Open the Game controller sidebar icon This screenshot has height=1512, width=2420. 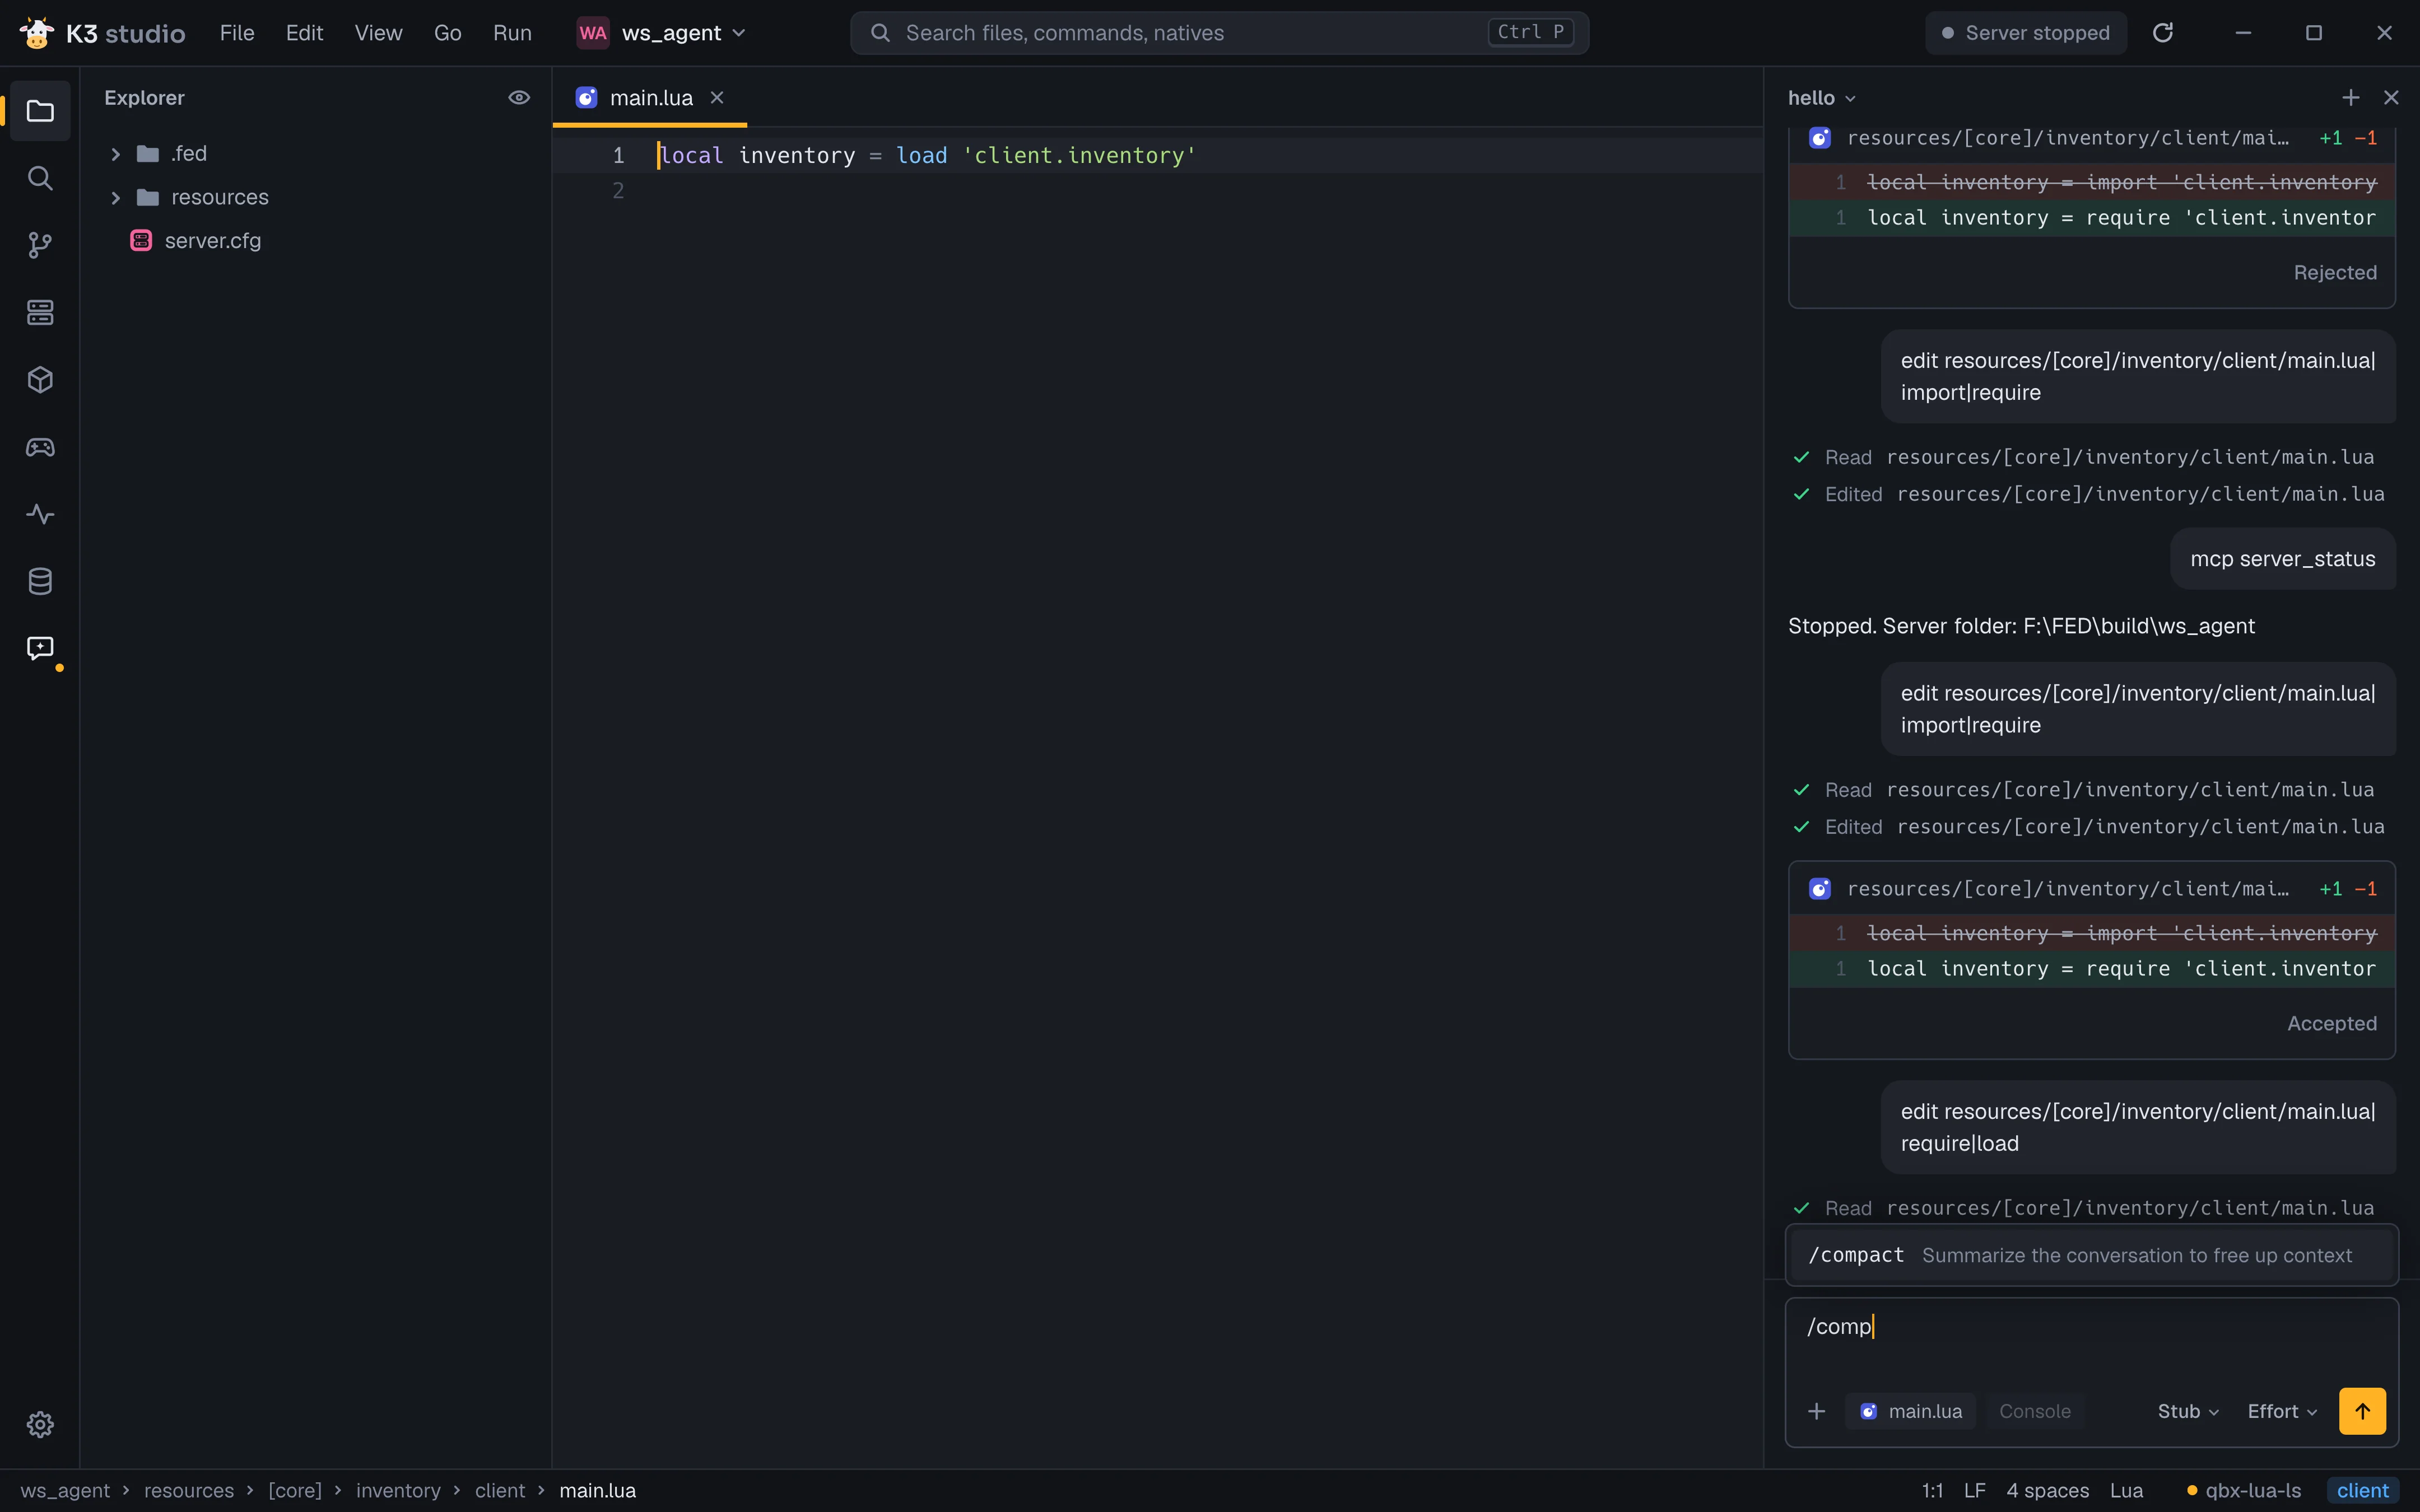pyautogui.click(x=40, y=447)
